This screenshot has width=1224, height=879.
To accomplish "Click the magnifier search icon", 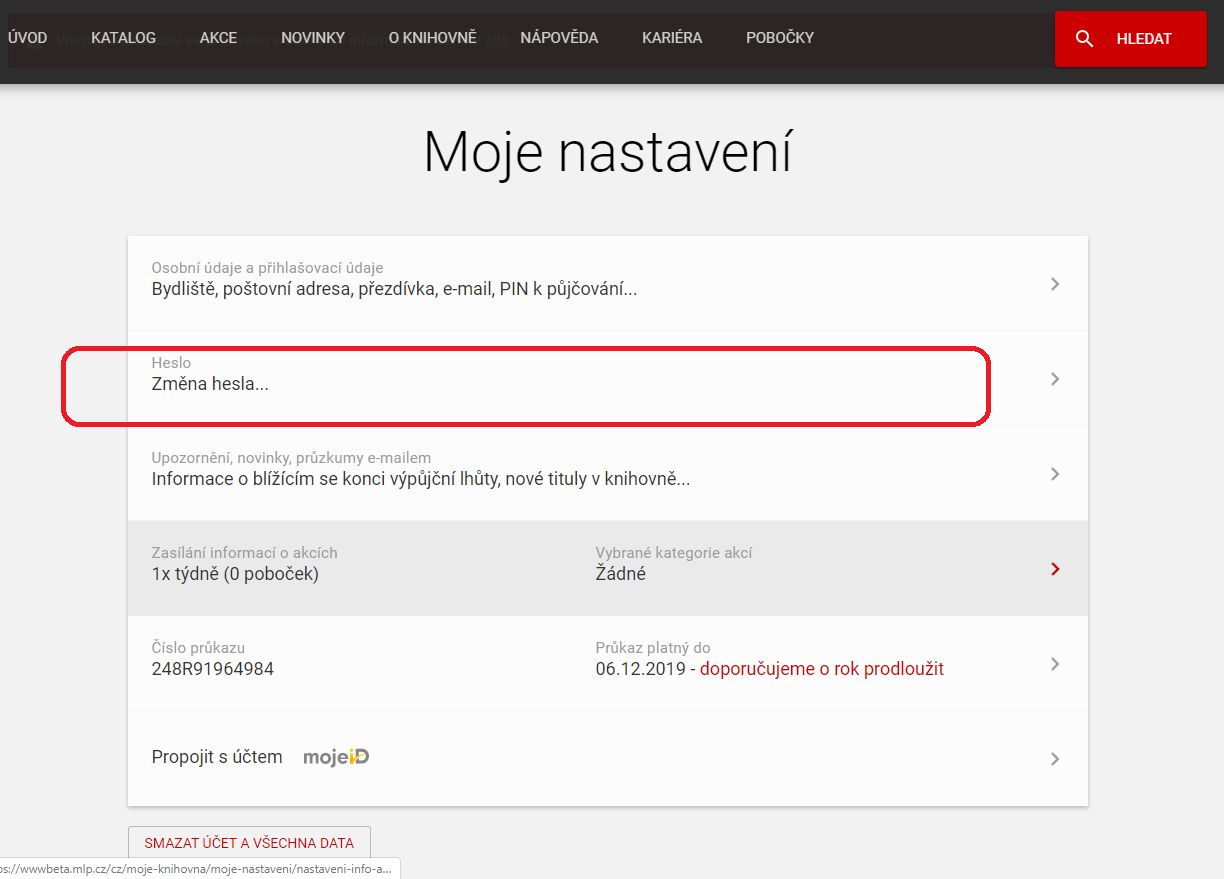I will tap(1084, 39).
